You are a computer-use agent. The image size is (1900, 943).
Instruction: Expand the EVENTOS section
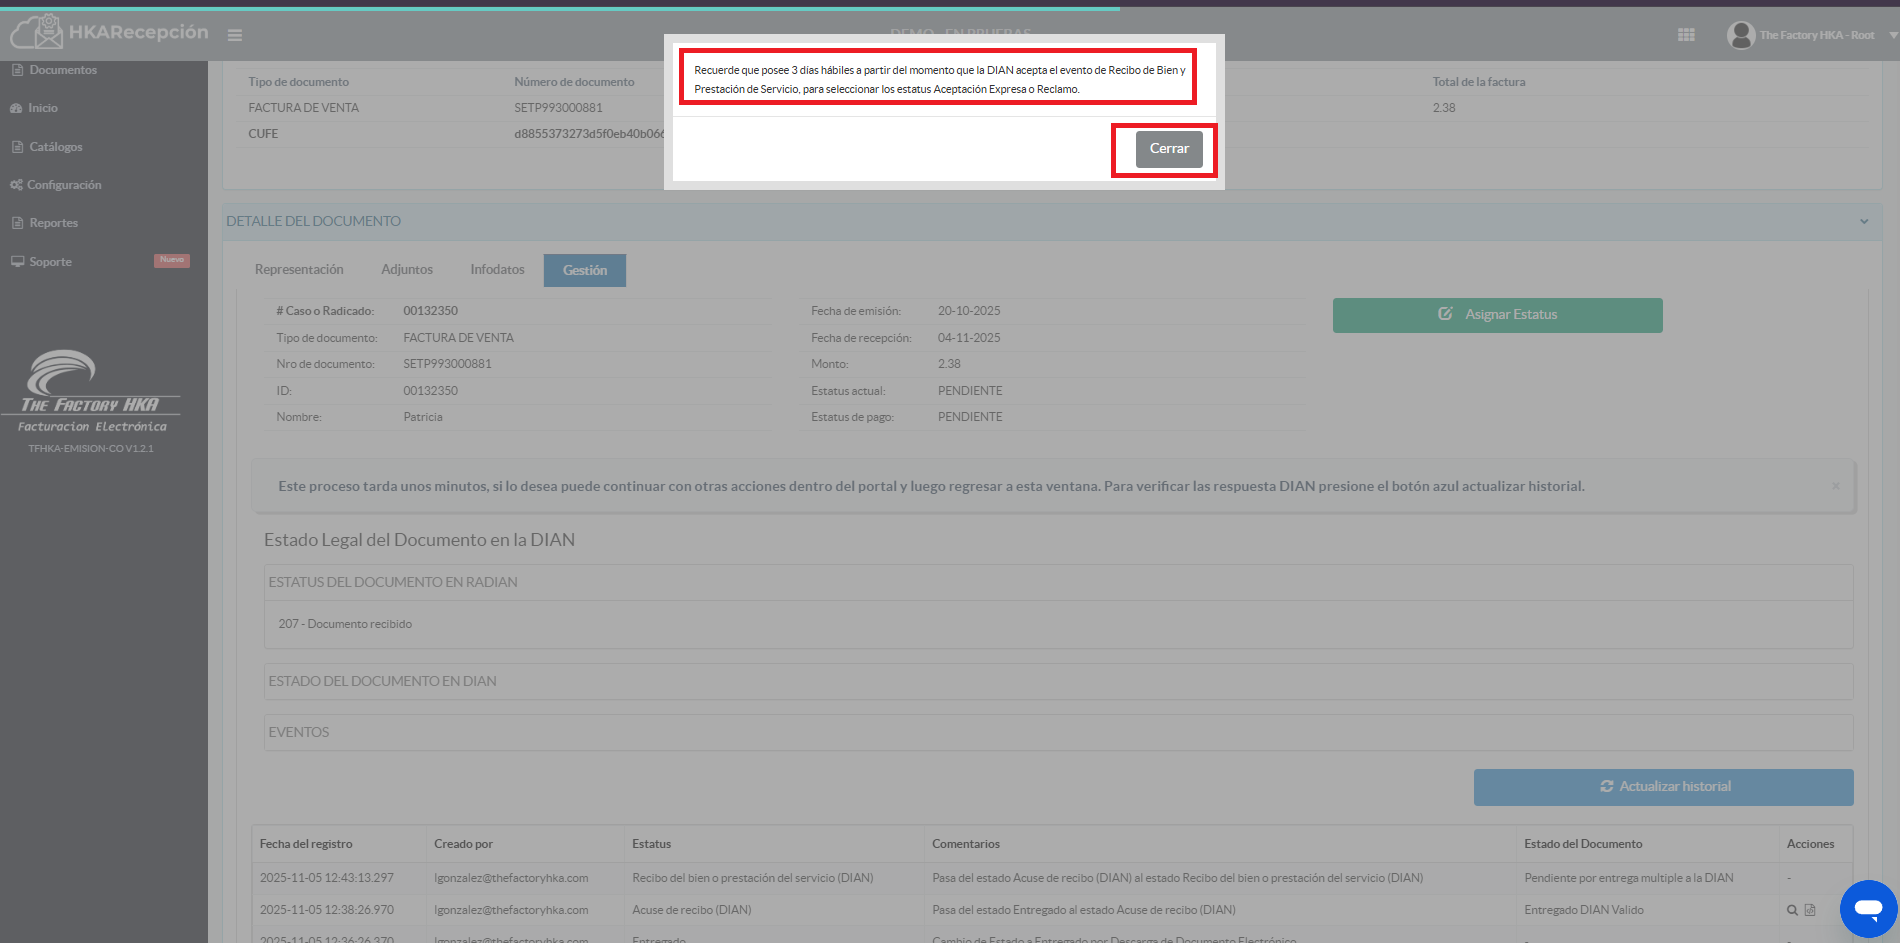click(x=299, y=732)
